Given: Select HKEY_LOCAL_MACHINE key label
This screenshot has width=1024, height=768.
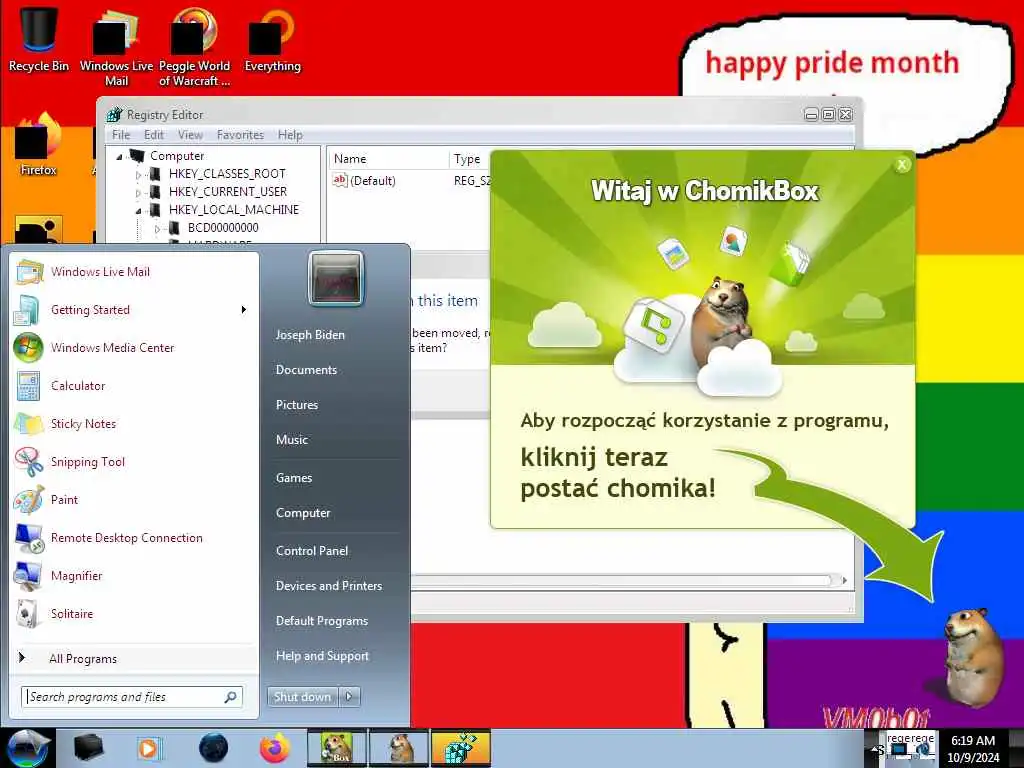Looking at the screenshot, I should 234,210.
